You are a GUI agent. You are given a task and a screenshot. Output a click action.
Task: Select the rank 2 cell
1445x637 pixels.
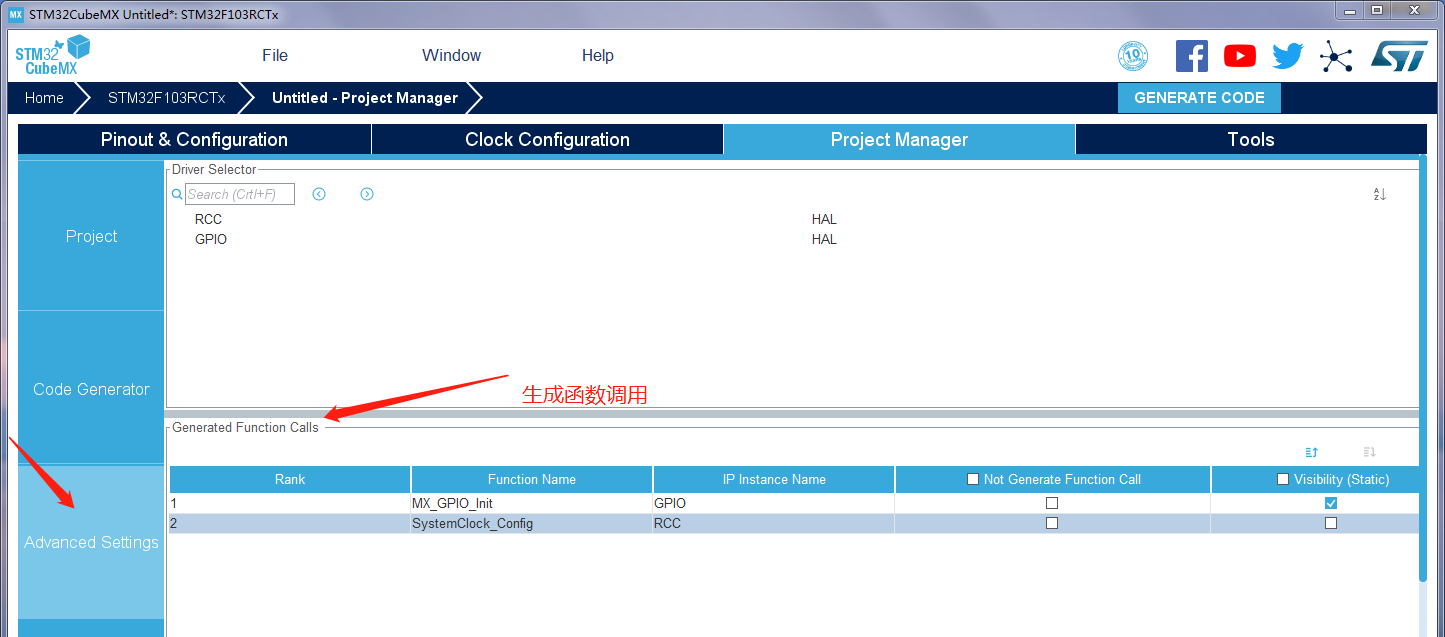coord(289,523)
